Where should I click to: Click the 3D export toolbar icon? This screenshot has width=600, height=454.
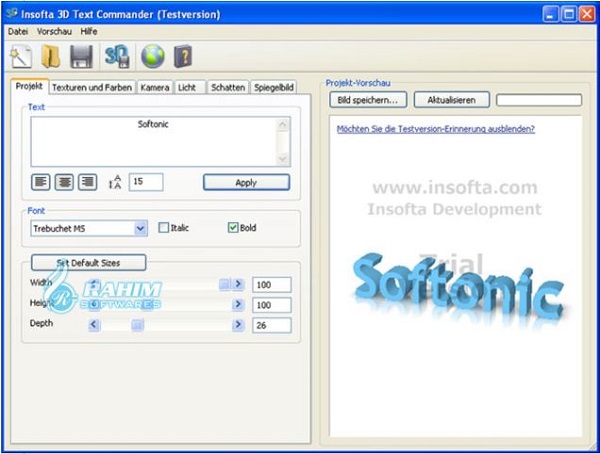117,57
